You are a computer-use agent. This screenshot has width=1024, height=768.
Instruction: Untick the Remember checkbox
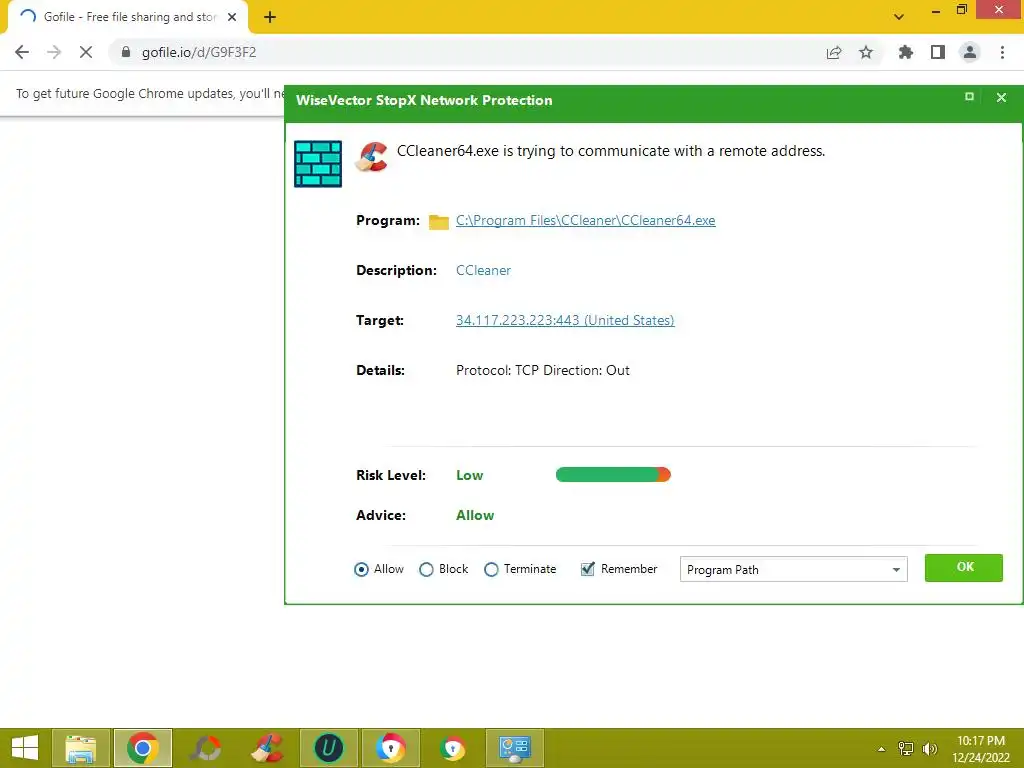588,569
